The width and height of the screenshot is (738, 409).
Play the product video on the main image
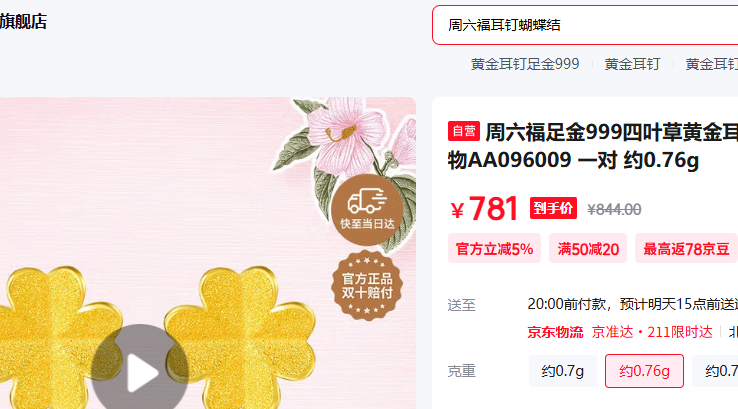(x=140, y=372)
